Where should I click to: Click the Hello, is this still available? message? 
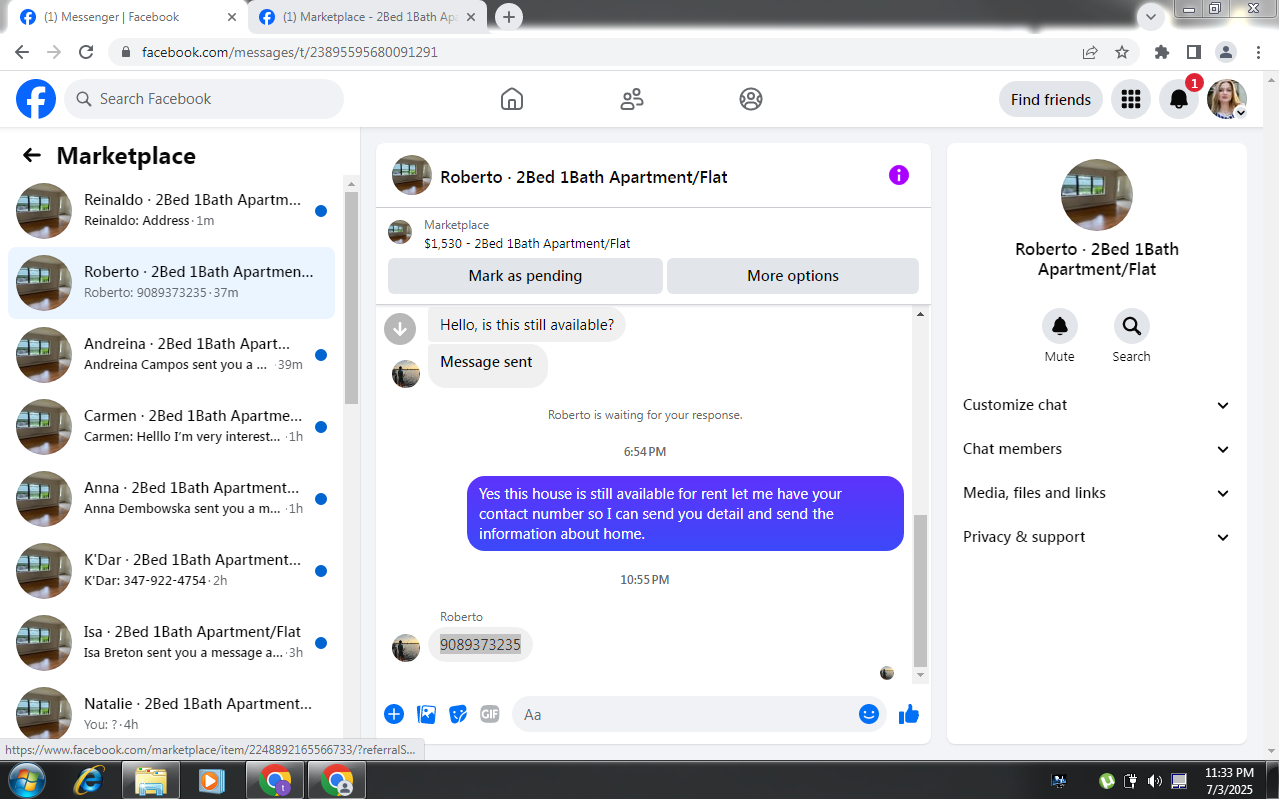coord(527,325)
